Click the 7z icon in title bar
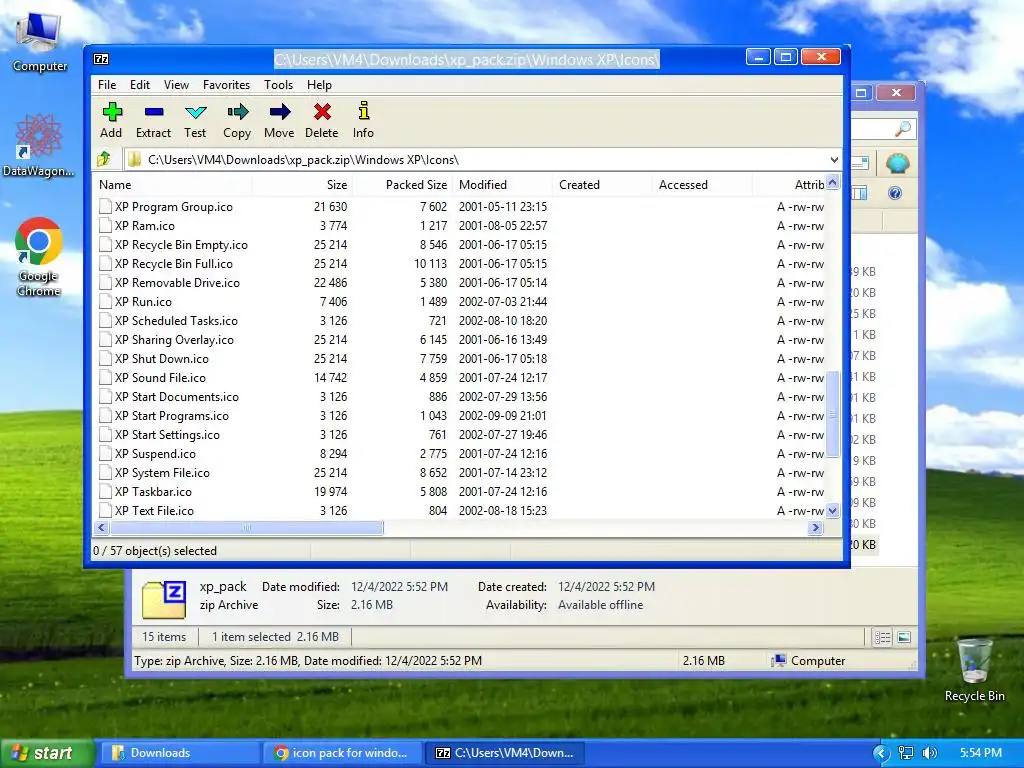1024x768 pixels. 101,59
